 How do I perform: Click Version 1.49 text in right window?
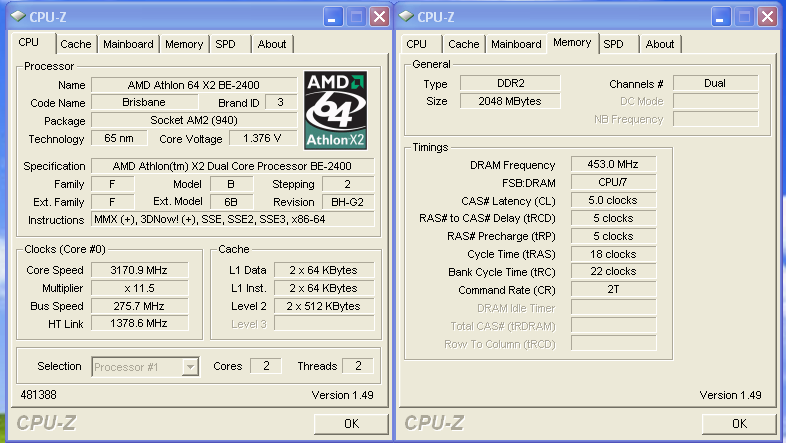point(730,395)
